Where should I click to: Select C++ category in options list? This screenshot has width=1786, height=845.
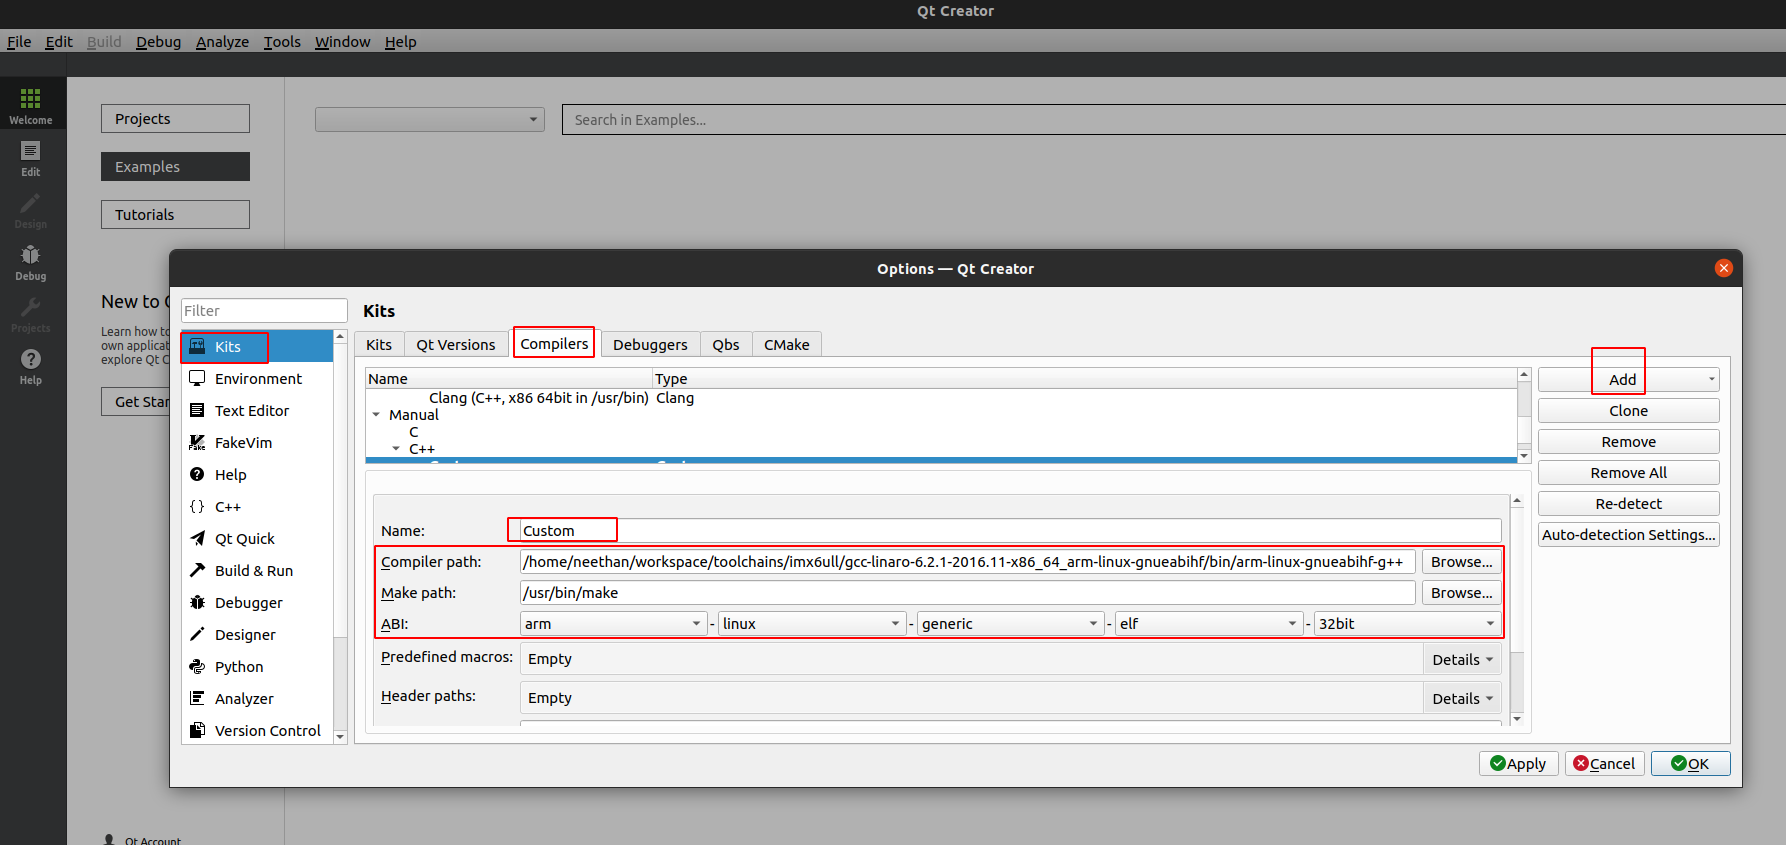click(257, 506)
